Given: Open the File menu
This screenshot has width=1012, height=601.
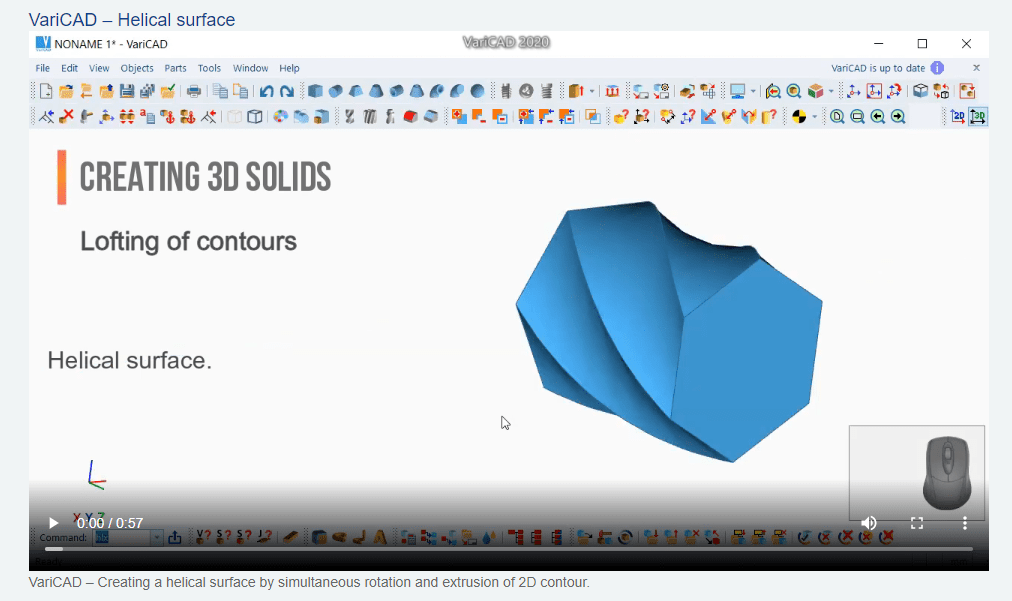Looking at the screenshot, I should [x=43, y=68].
